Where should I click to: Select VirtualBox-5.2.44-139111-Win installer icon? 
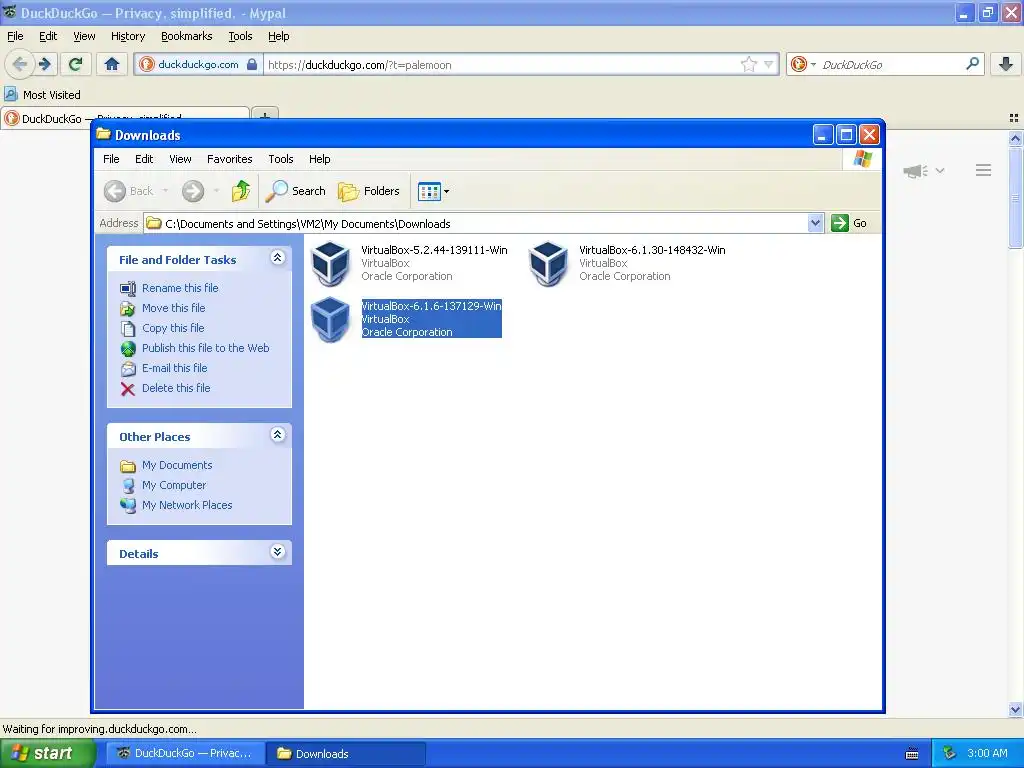(330, 263)
